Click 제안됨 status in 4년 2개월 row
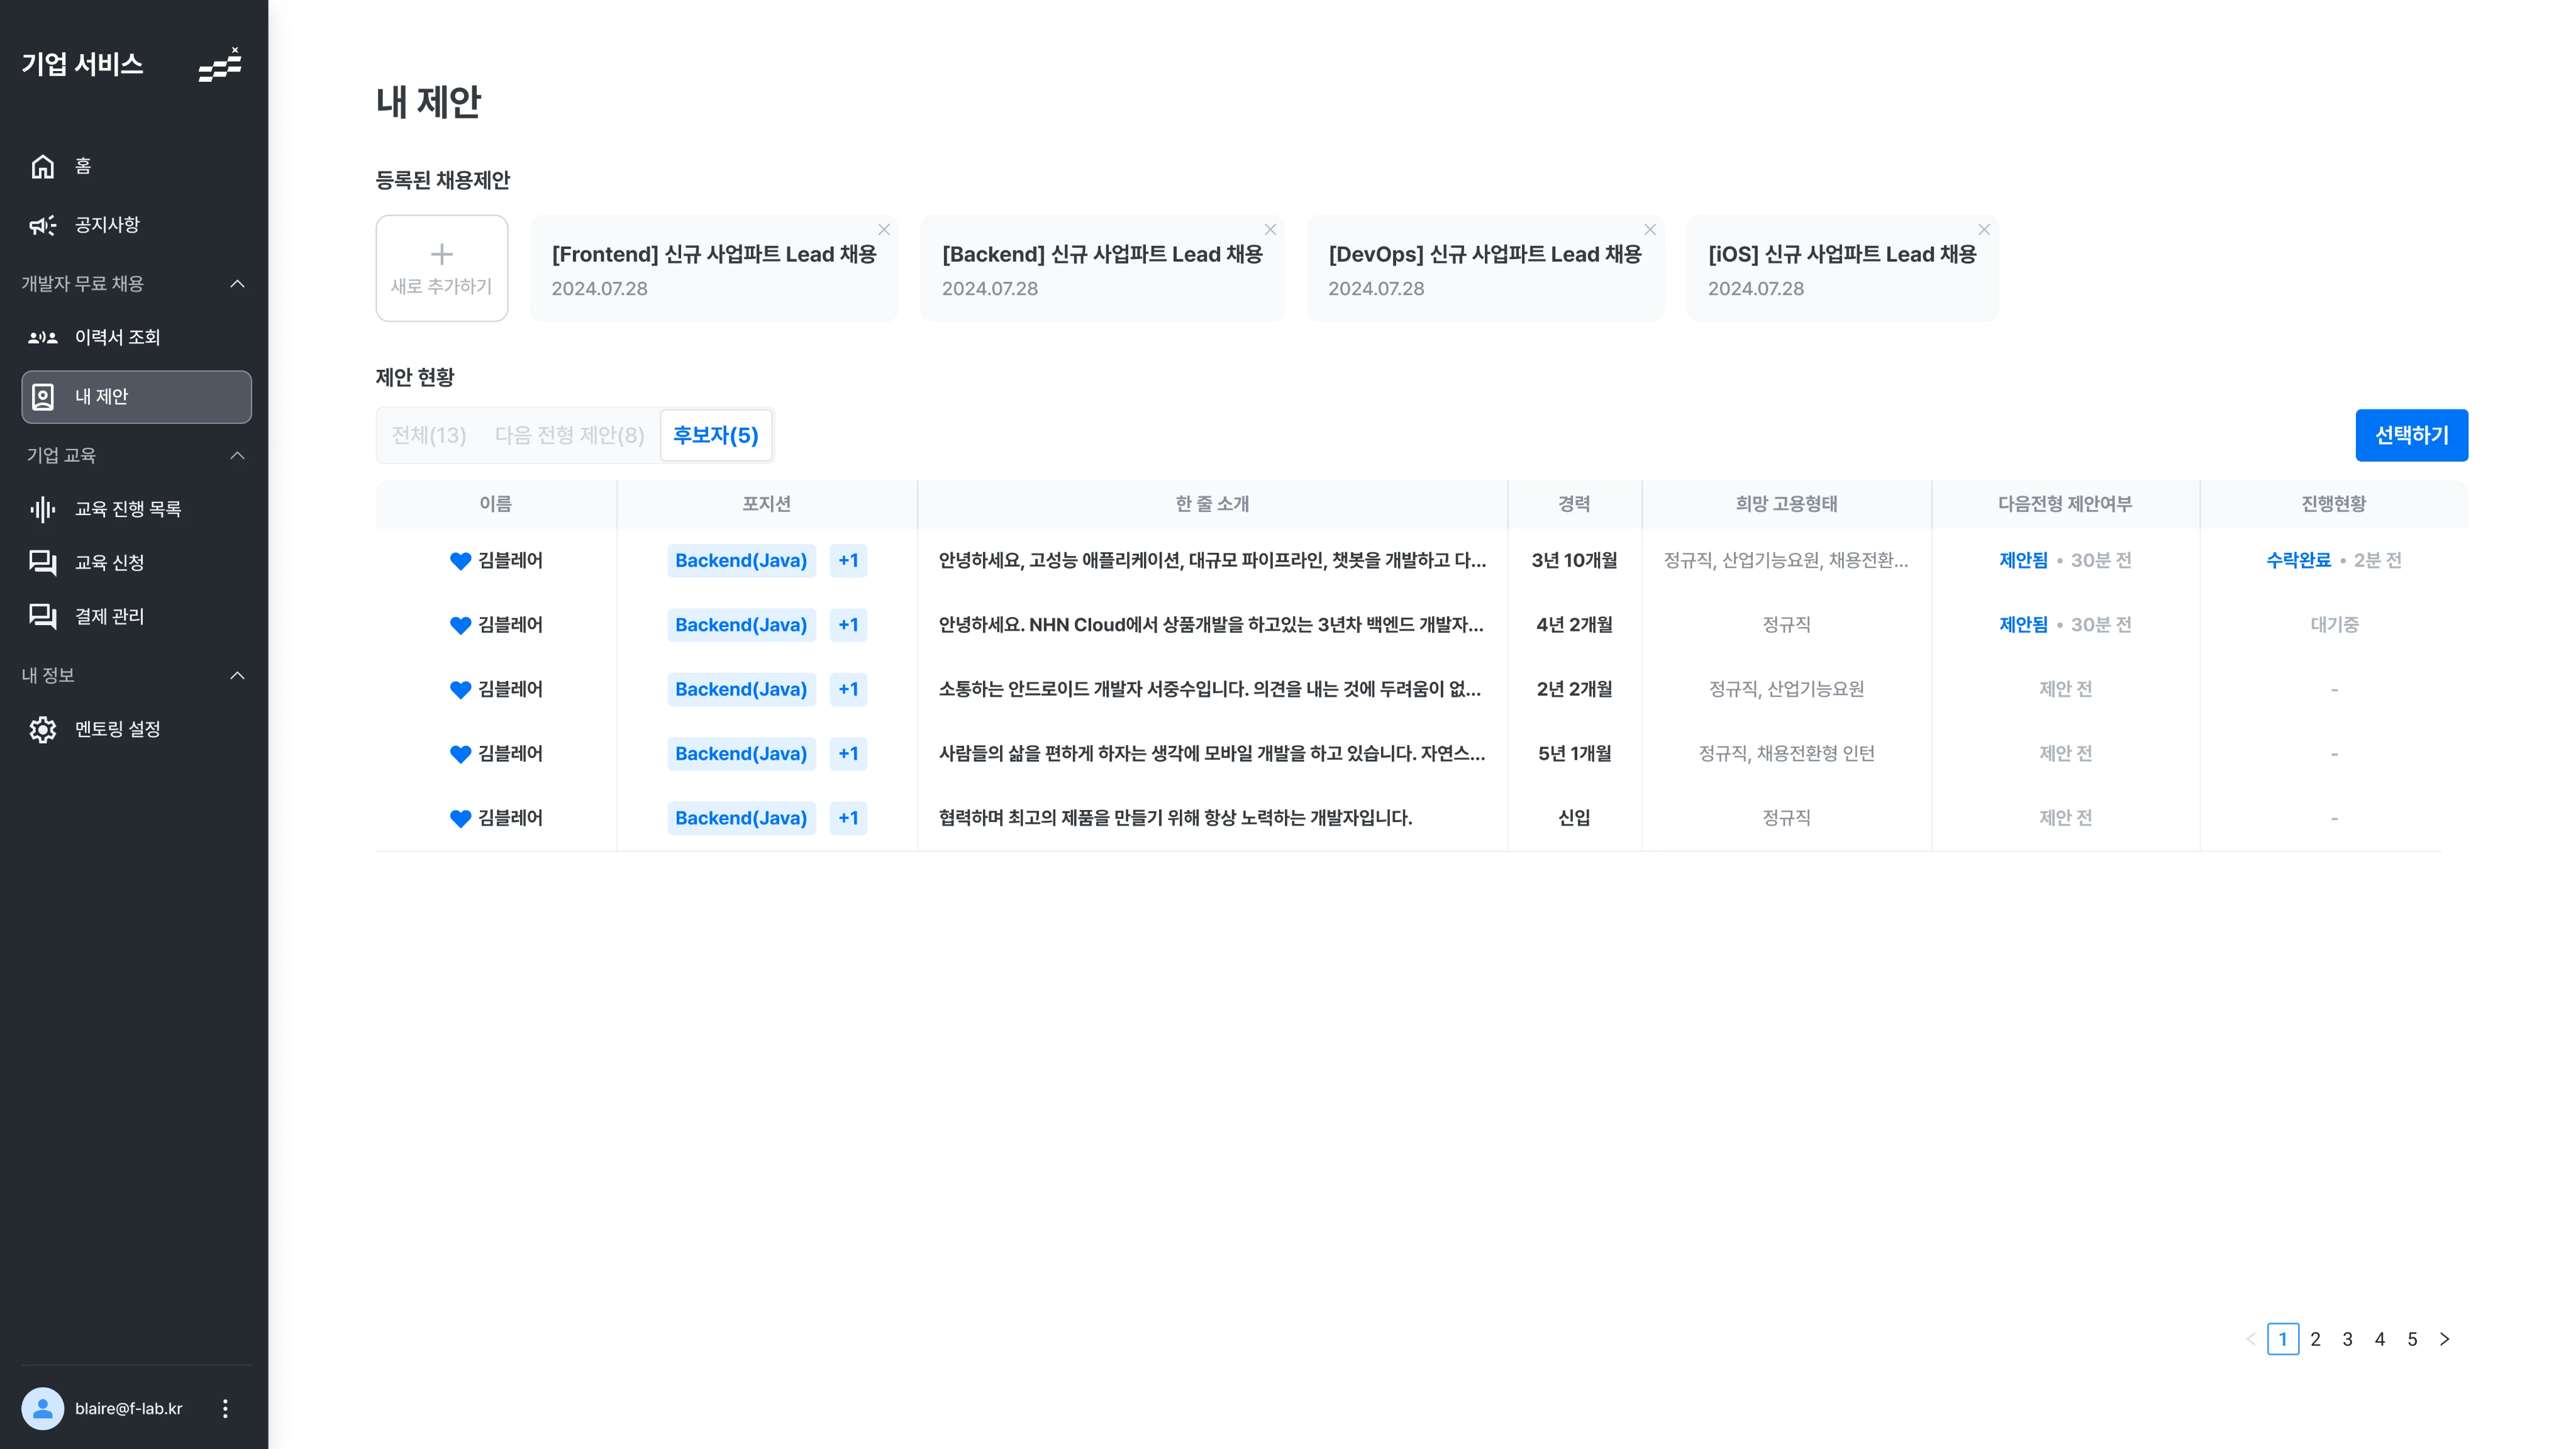 coord(2023,625)
